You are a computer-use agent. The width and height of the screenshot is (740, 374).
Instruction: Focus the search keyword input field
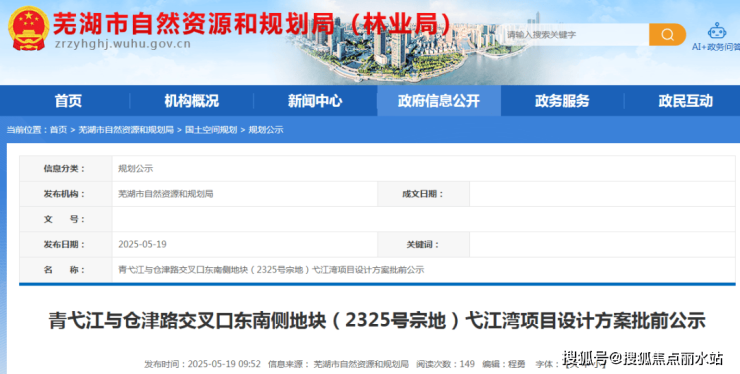tap(575, 34)
